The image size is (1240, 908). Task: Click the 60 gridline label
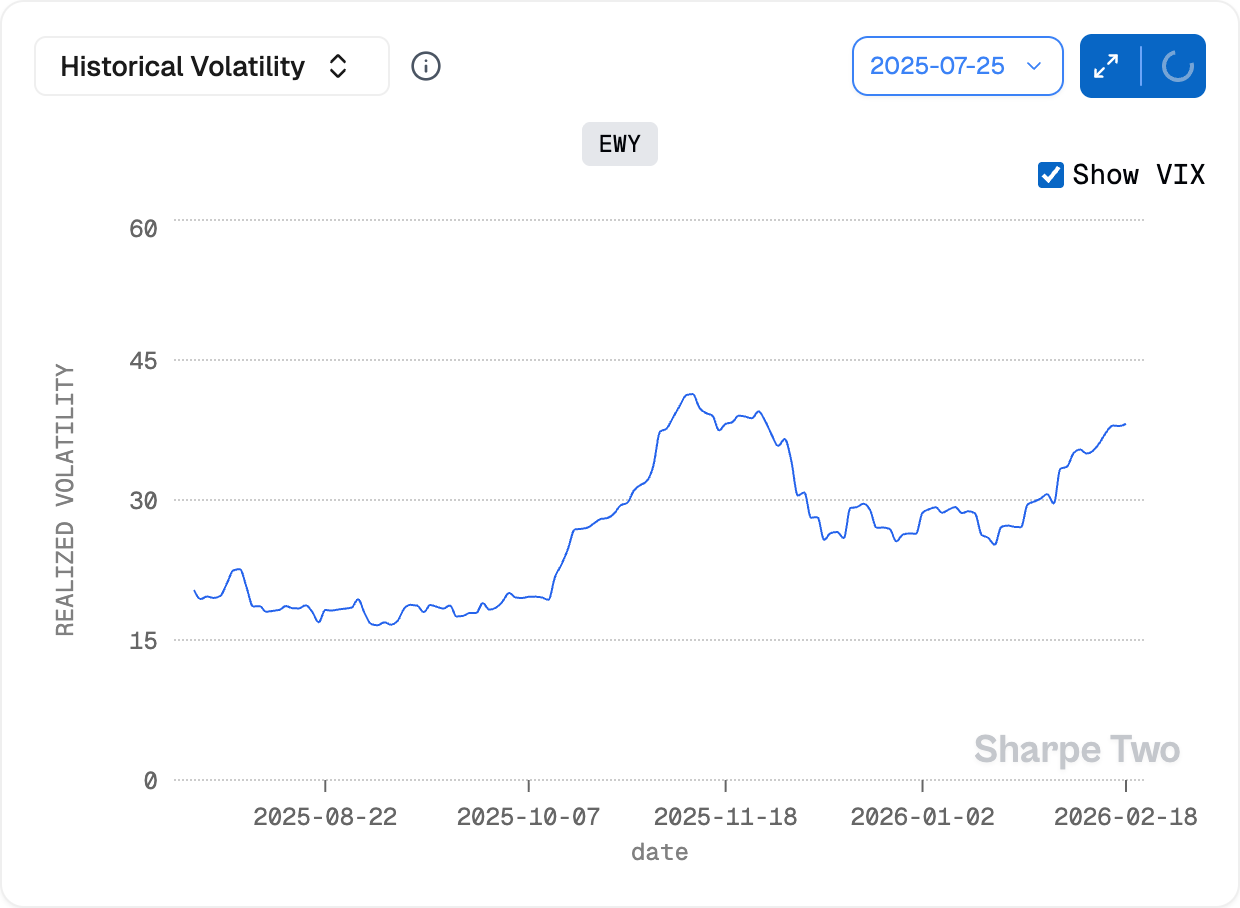click(143, 228)
